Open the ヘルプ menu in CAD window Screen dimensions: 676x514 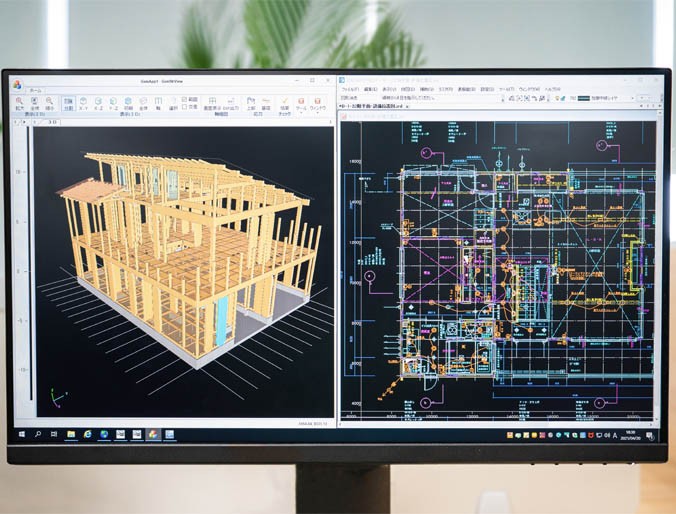[552, 89]
